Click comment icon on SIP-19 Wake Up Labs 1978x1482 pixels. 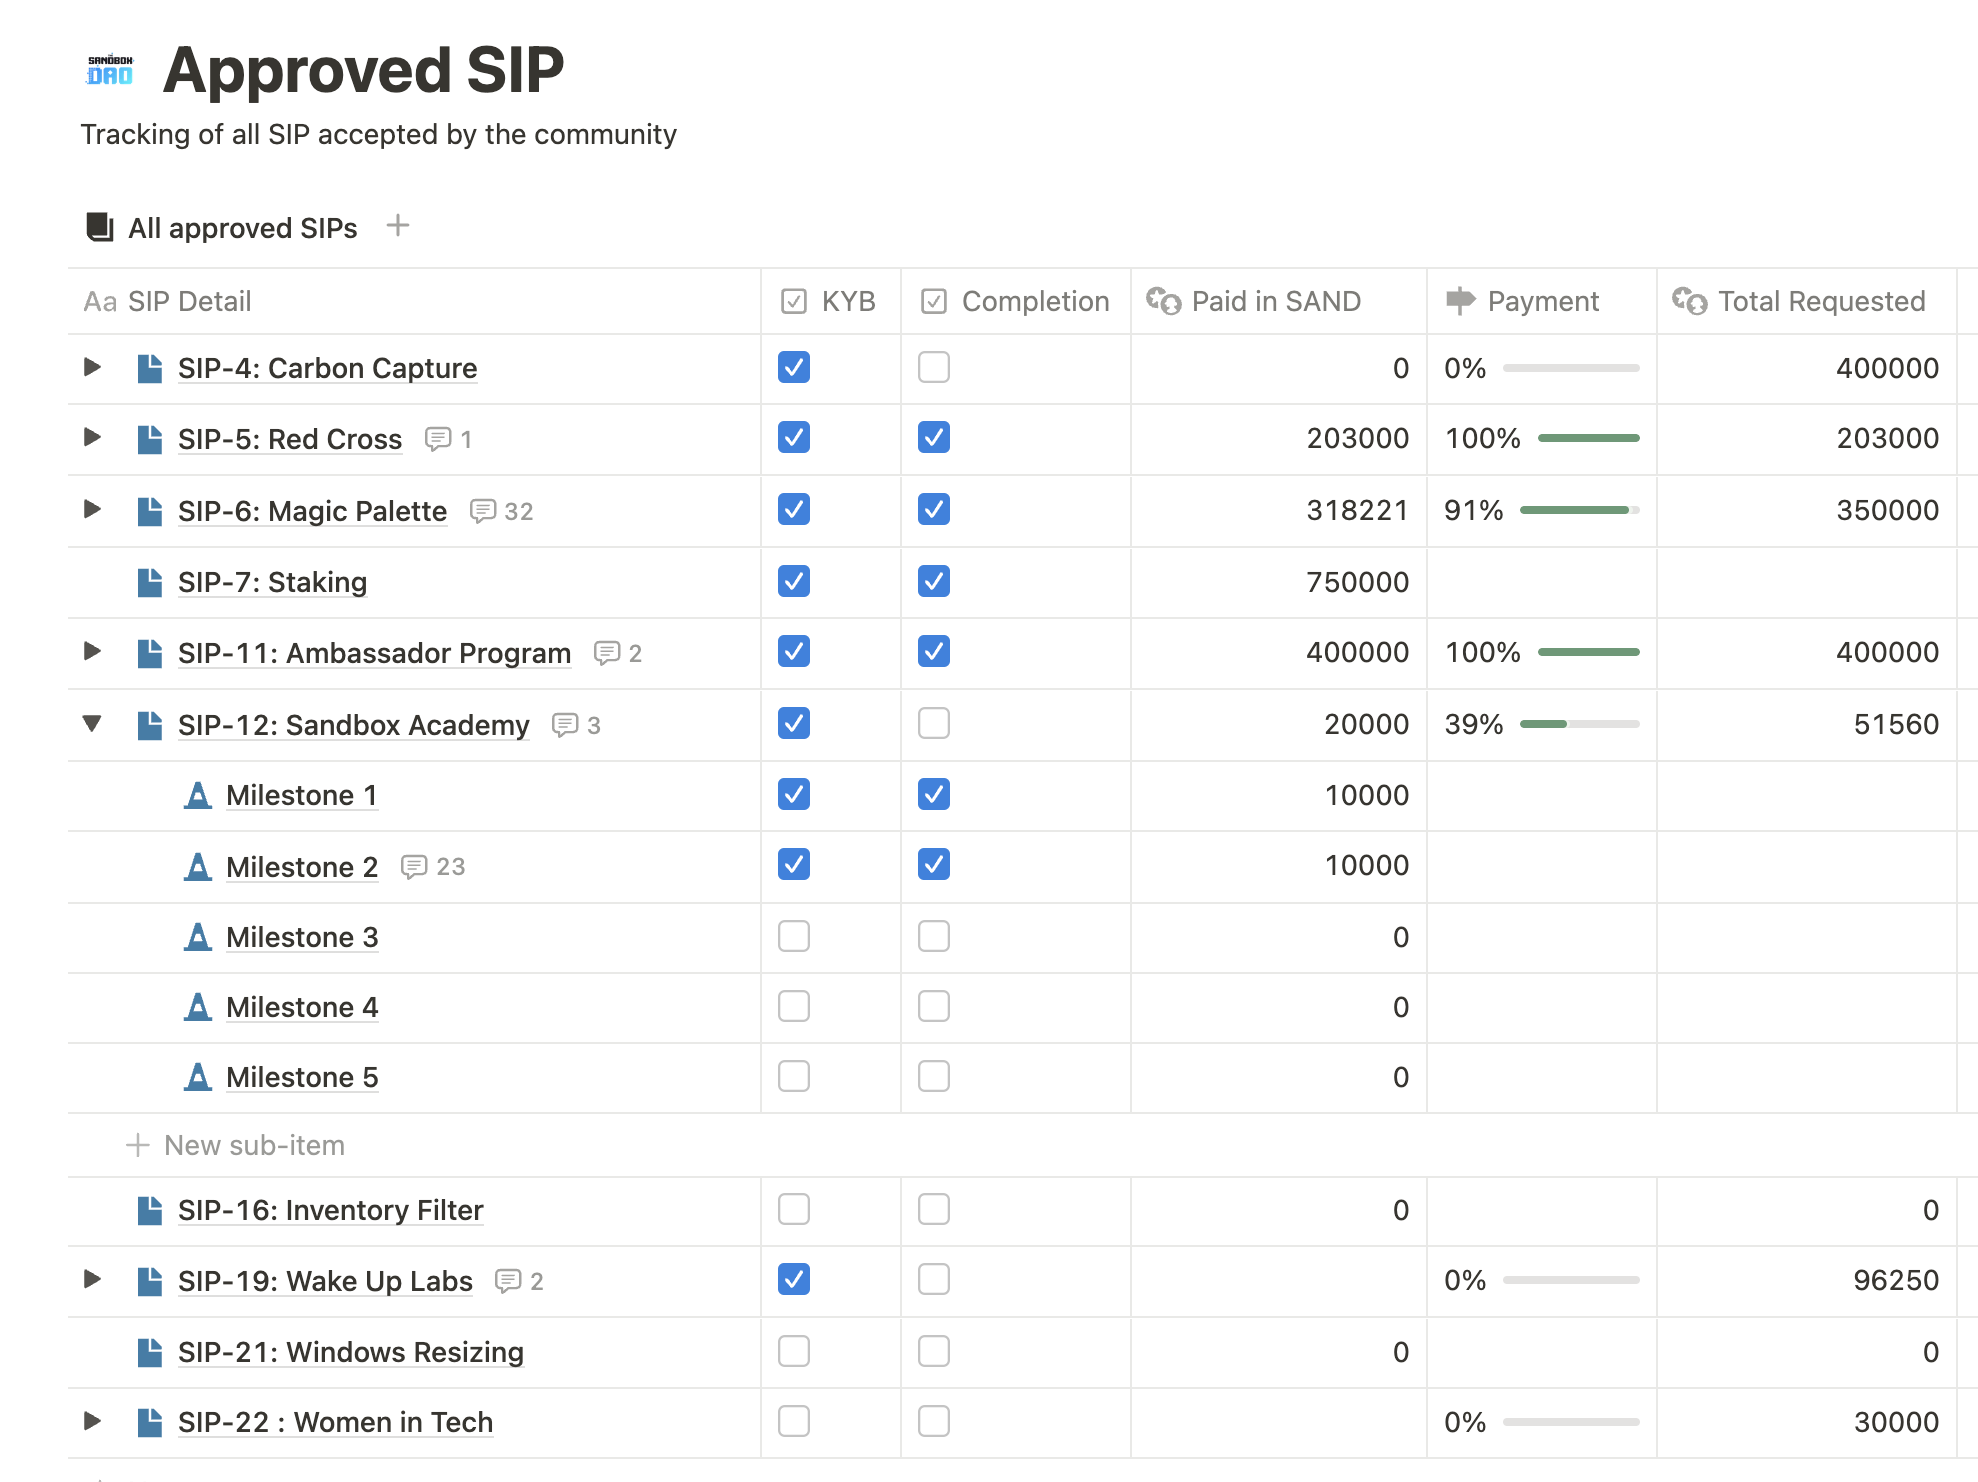click(x=508, y=1281)
